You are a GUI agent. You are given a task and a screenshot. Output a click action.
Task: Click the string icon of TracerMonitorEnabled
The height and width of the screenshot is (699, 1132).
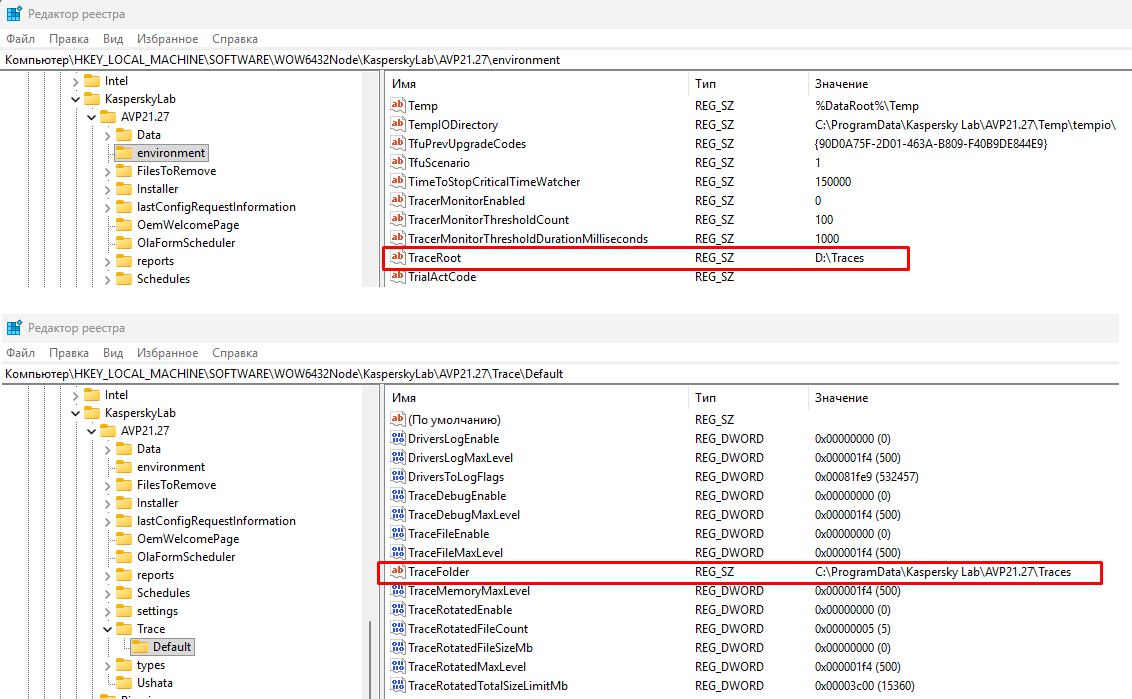coord(398,200)
